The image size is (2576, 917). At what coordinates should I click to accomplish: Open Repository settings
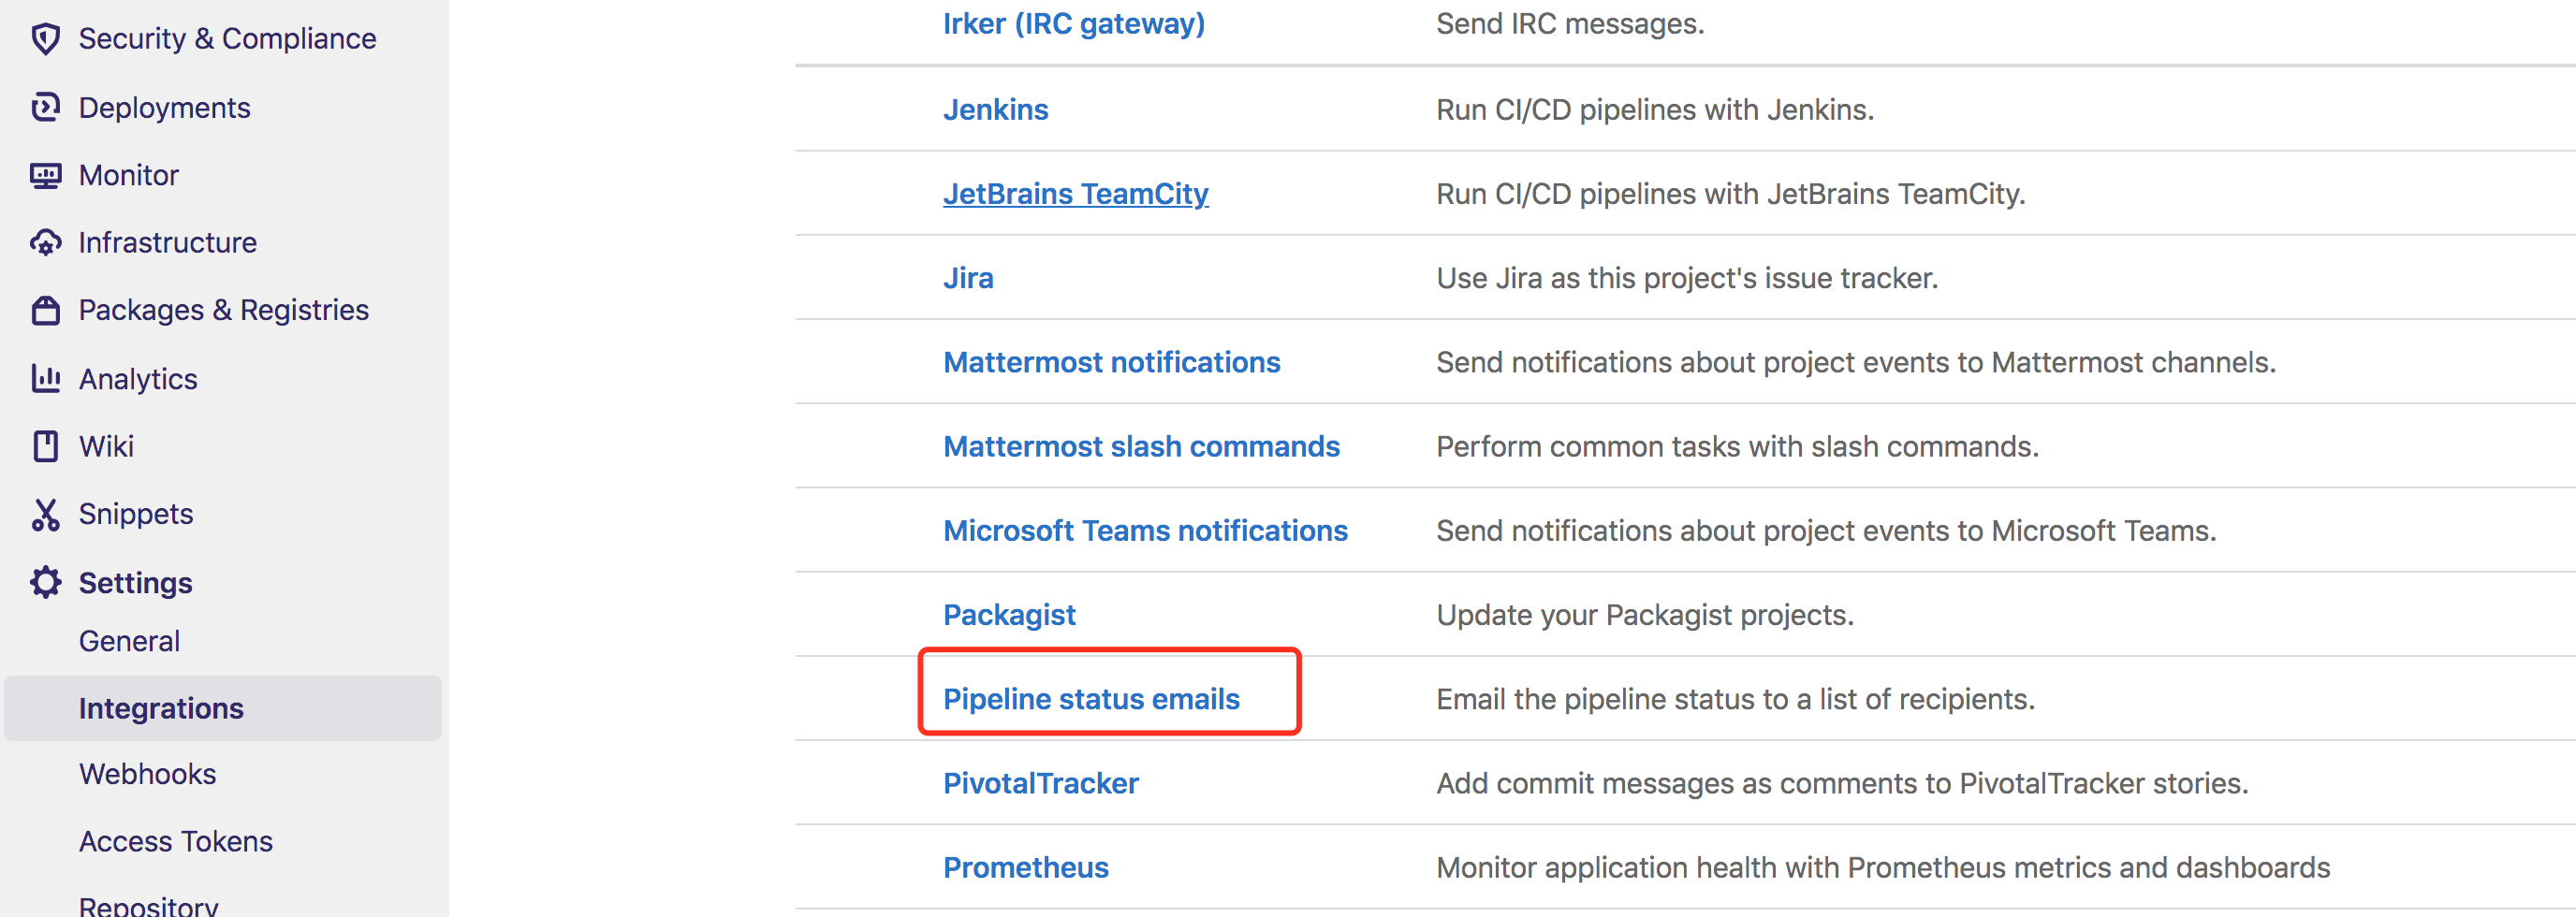pyautogui.click(x=148, y=905)
